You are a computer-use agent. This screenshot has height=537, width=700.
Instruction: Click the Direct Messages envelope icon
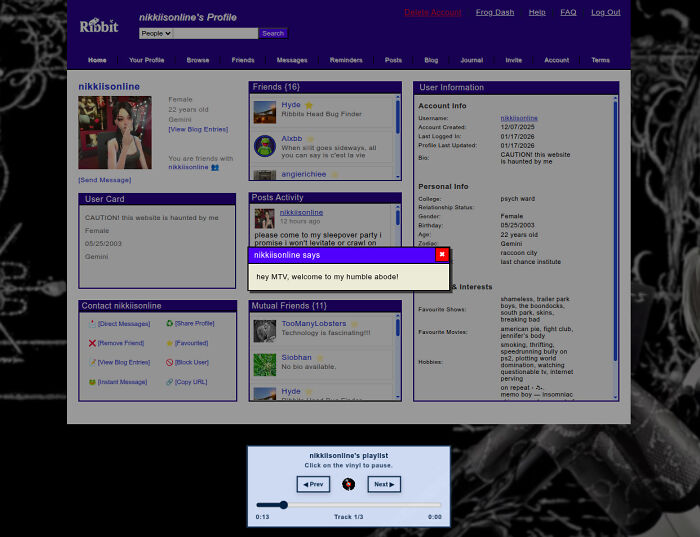tap(92, 324)
